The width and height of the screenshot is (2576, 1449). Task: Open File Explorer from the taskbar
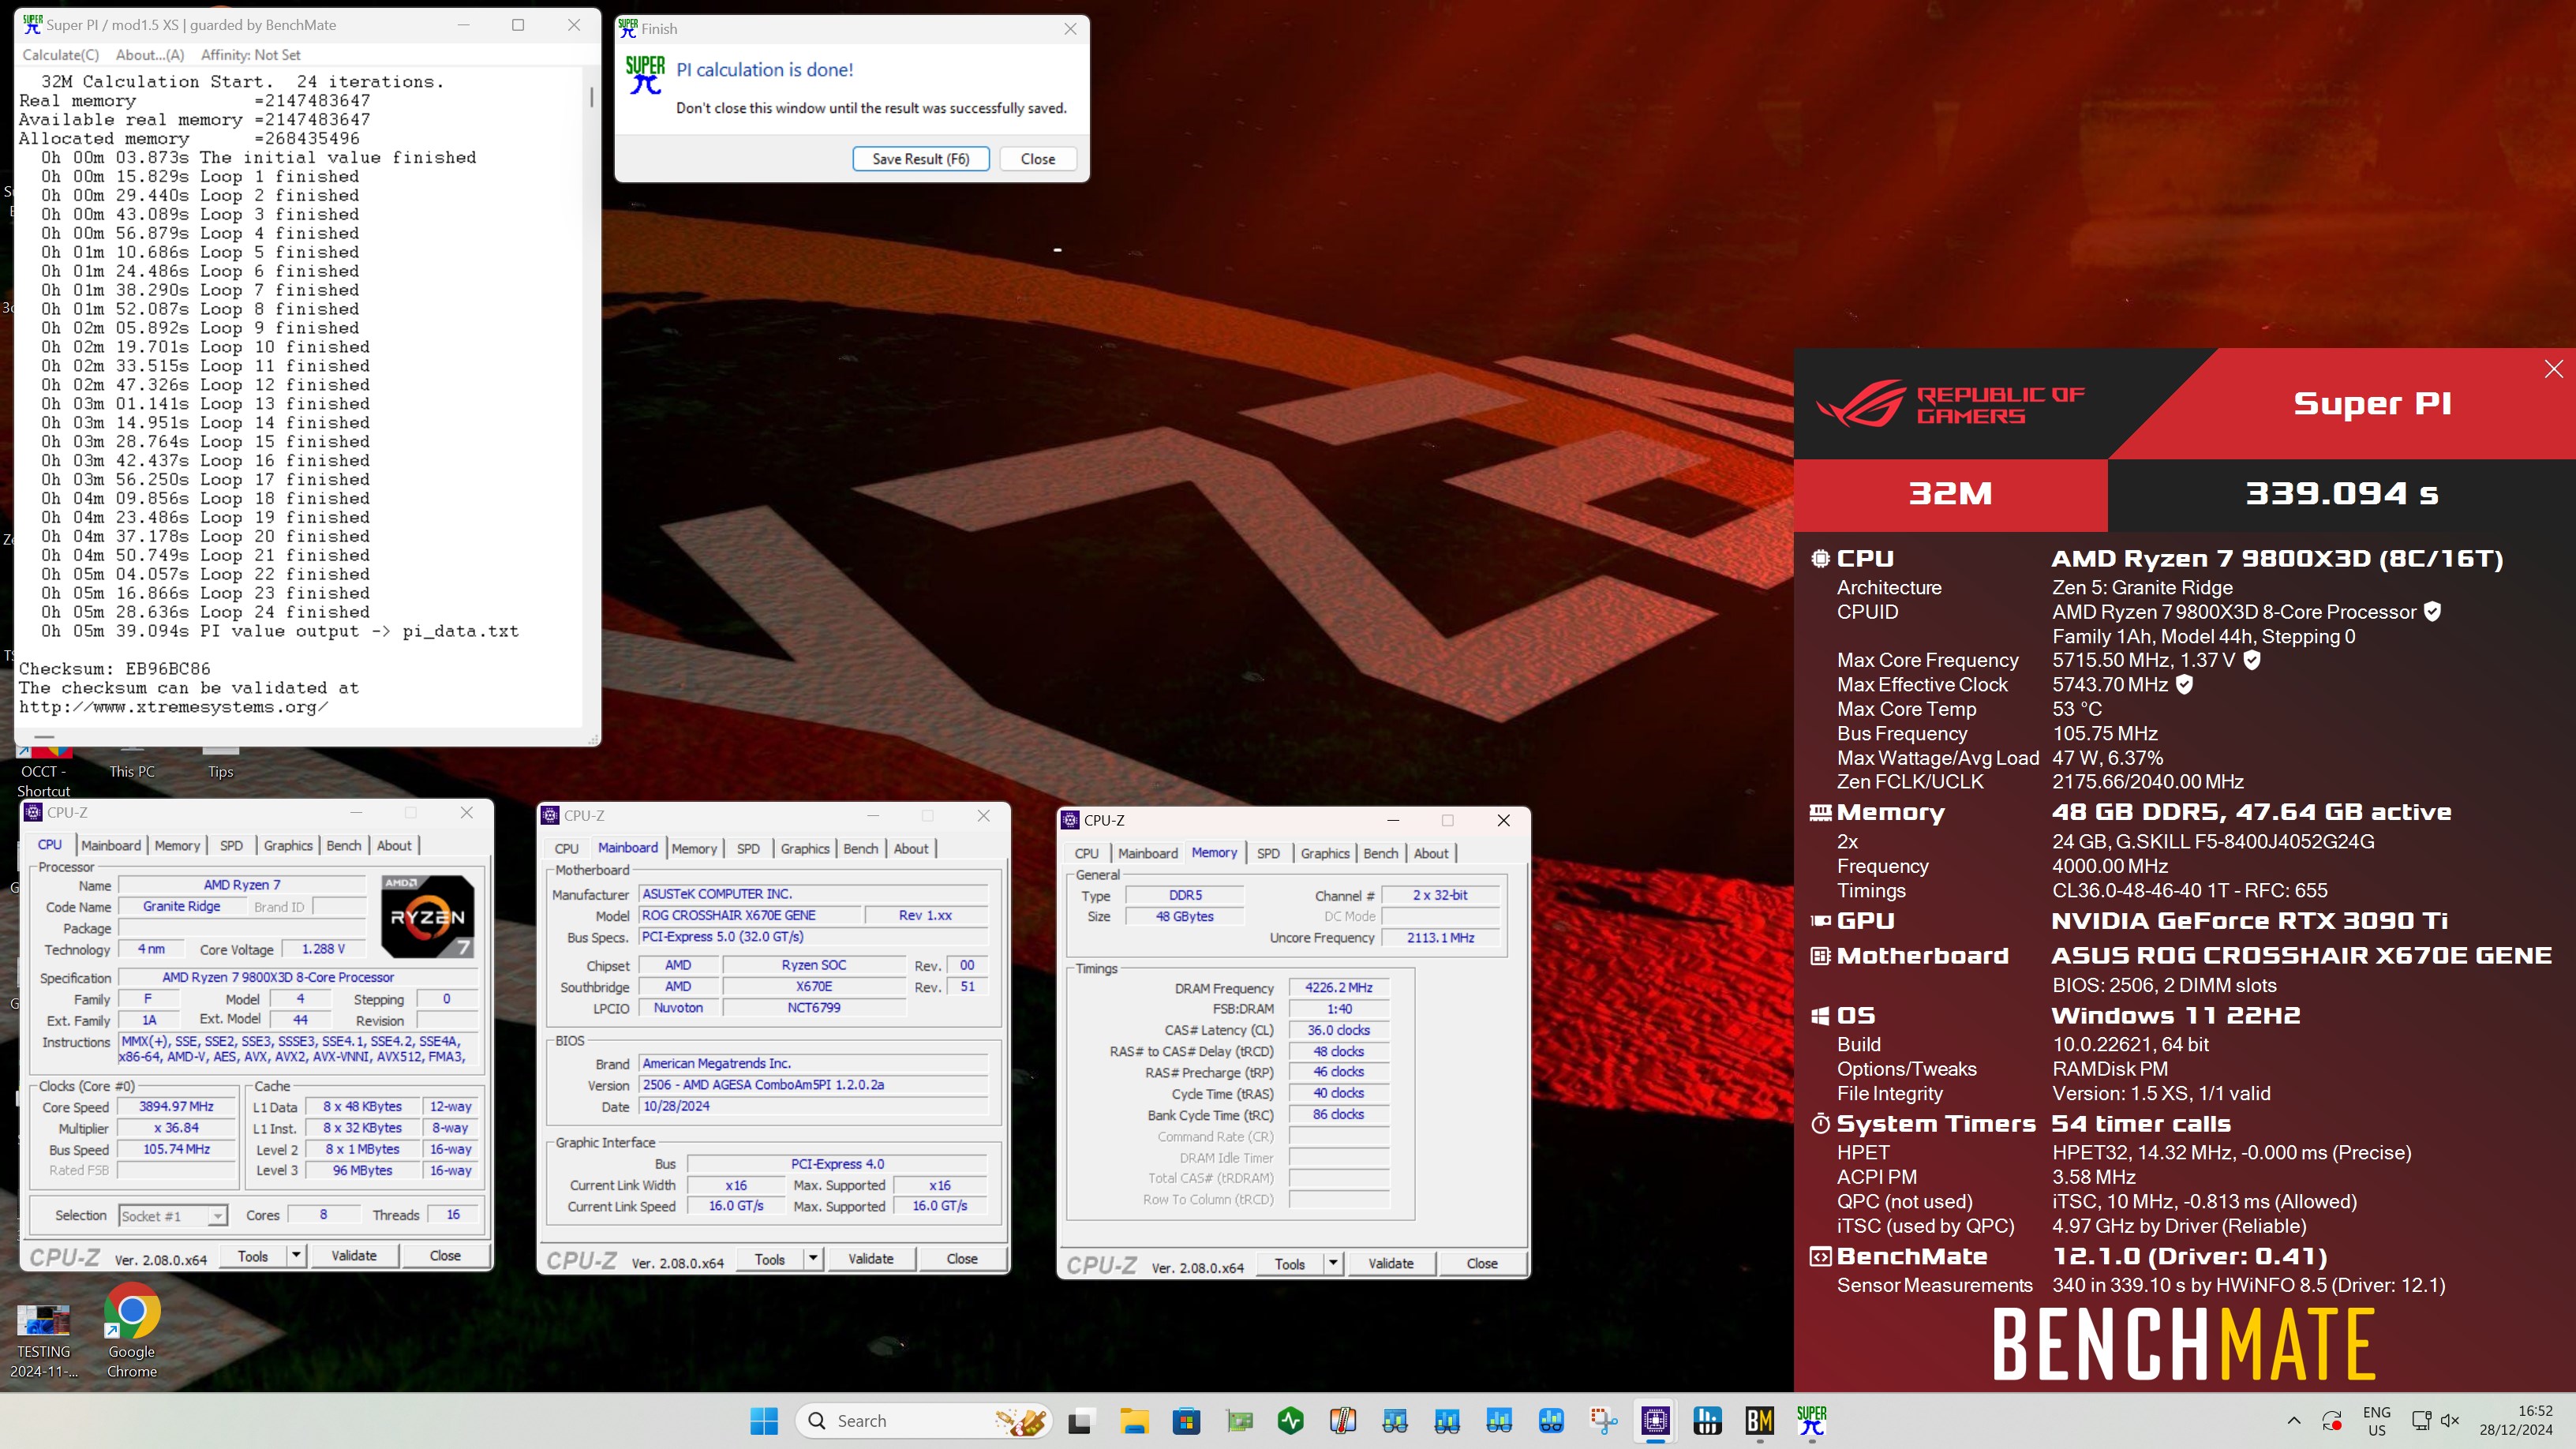tap(1133, 1420)
